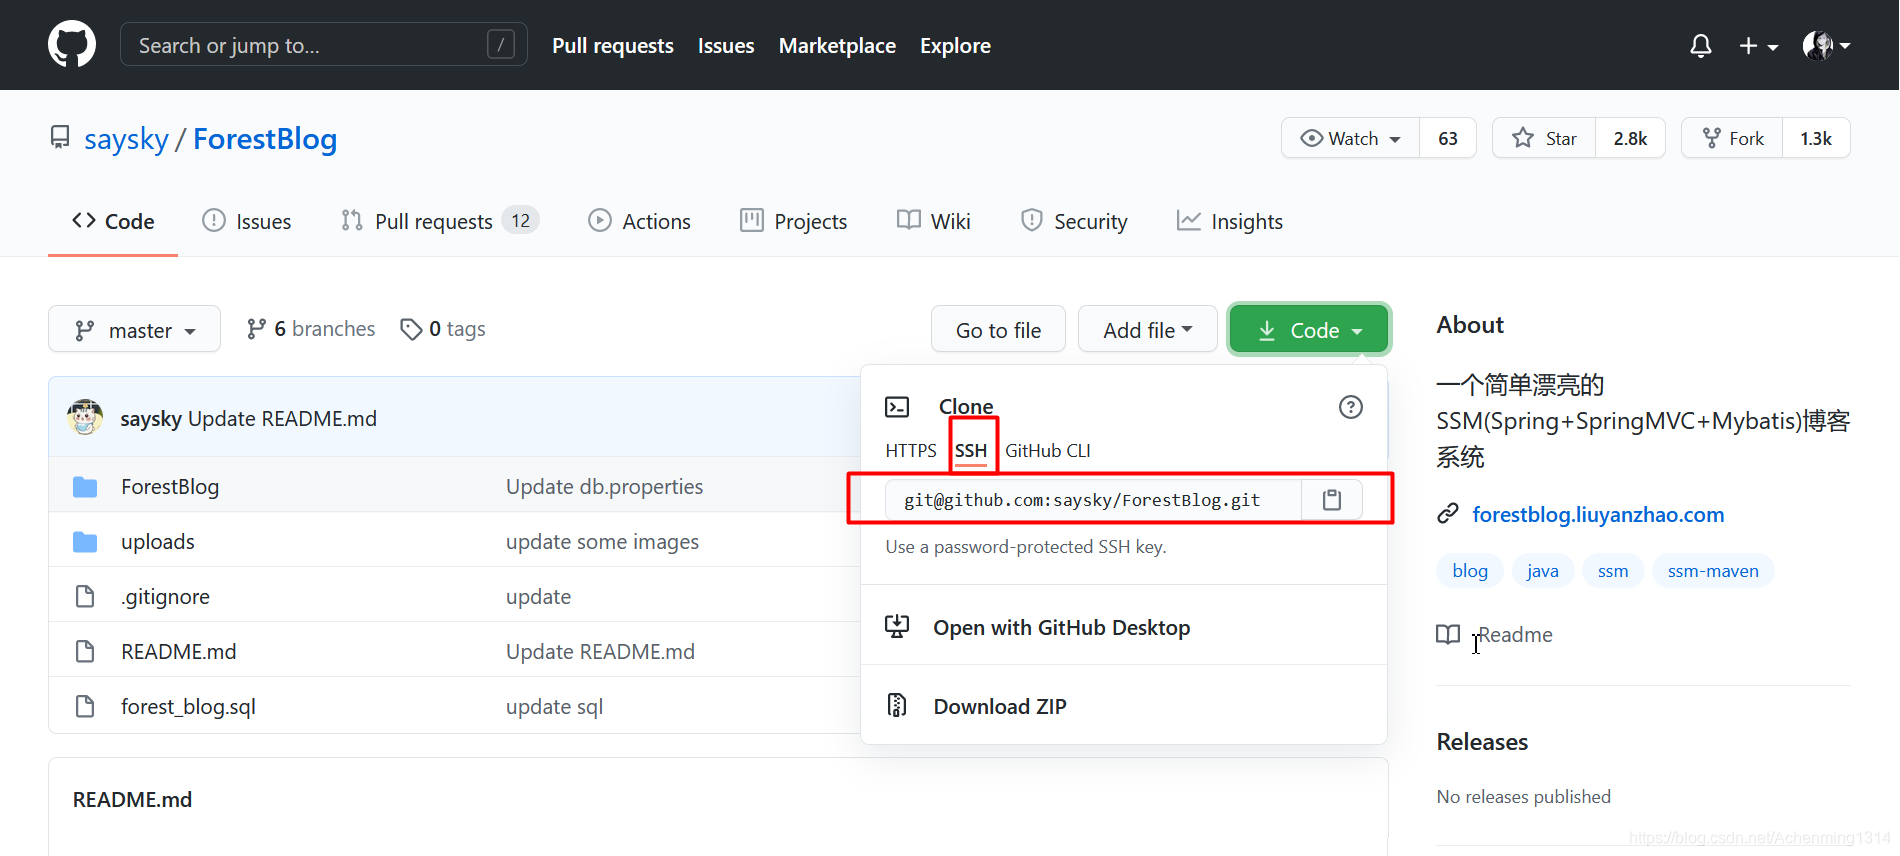This screenshot has height=856, width=1900.
Task: Click Go to file button
Action: (x=998, y=329)
